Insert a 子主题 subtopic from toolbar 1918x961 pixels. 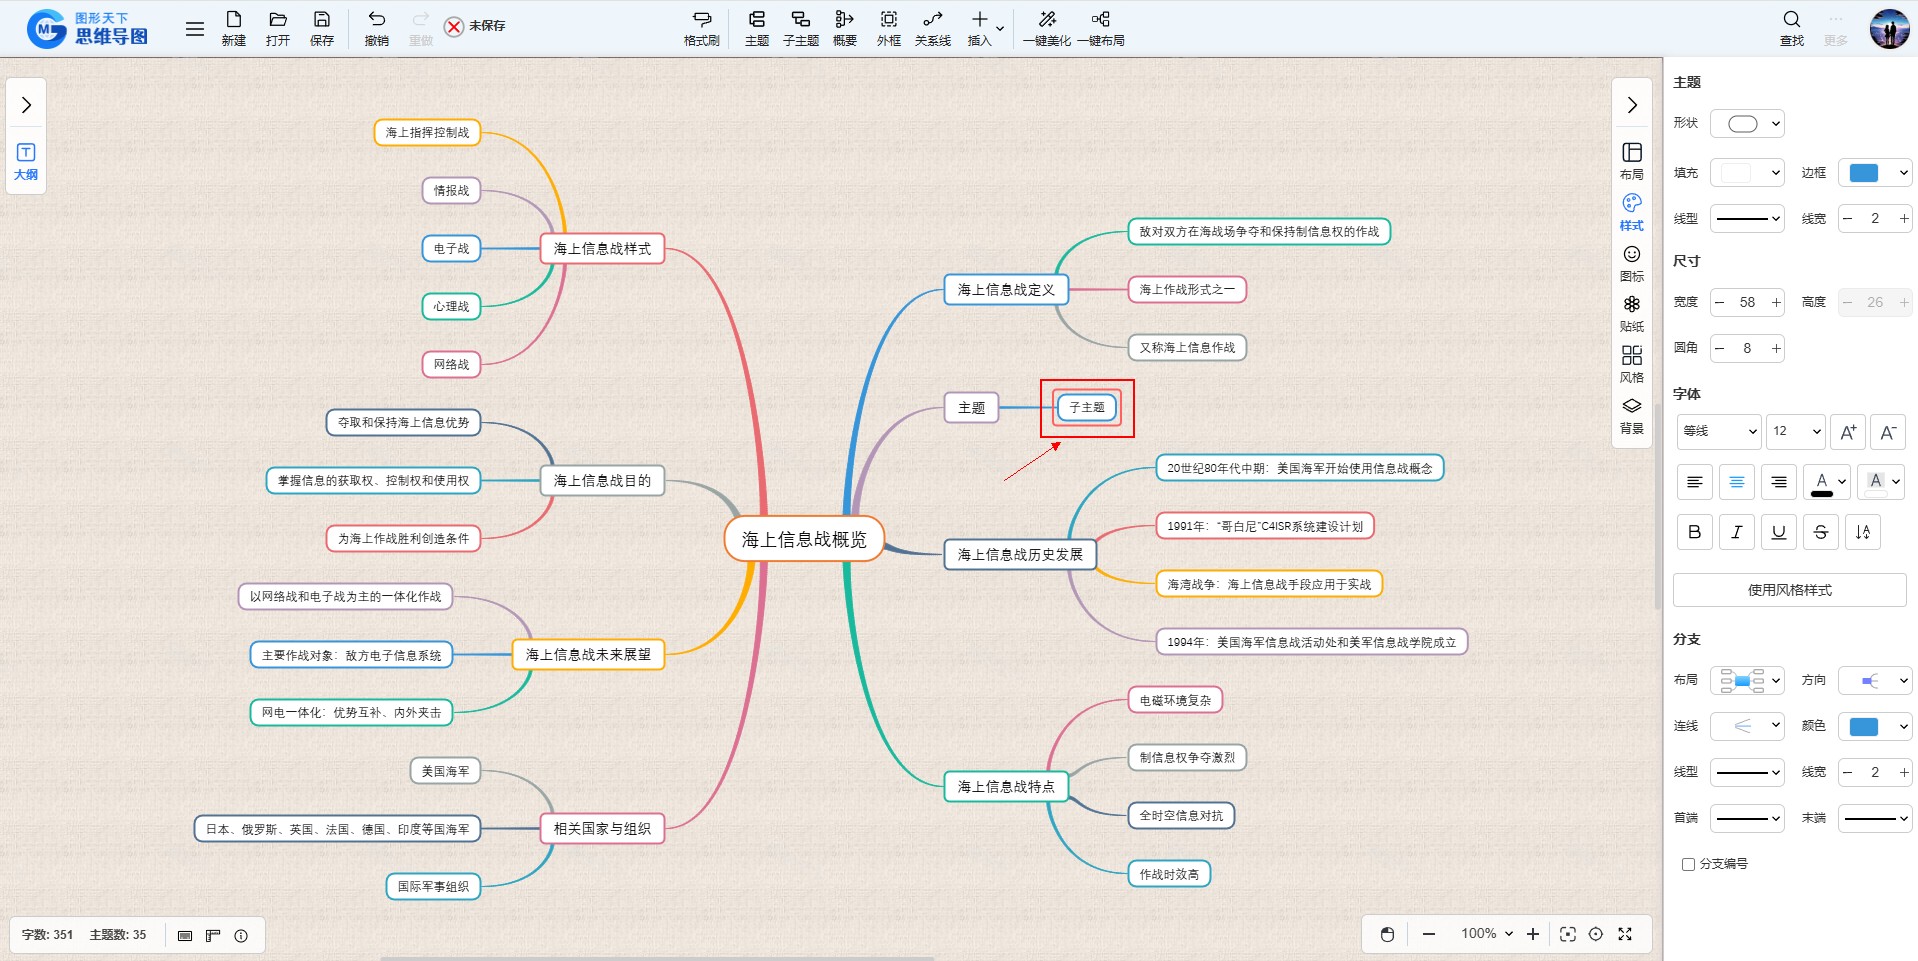point(800,27)
